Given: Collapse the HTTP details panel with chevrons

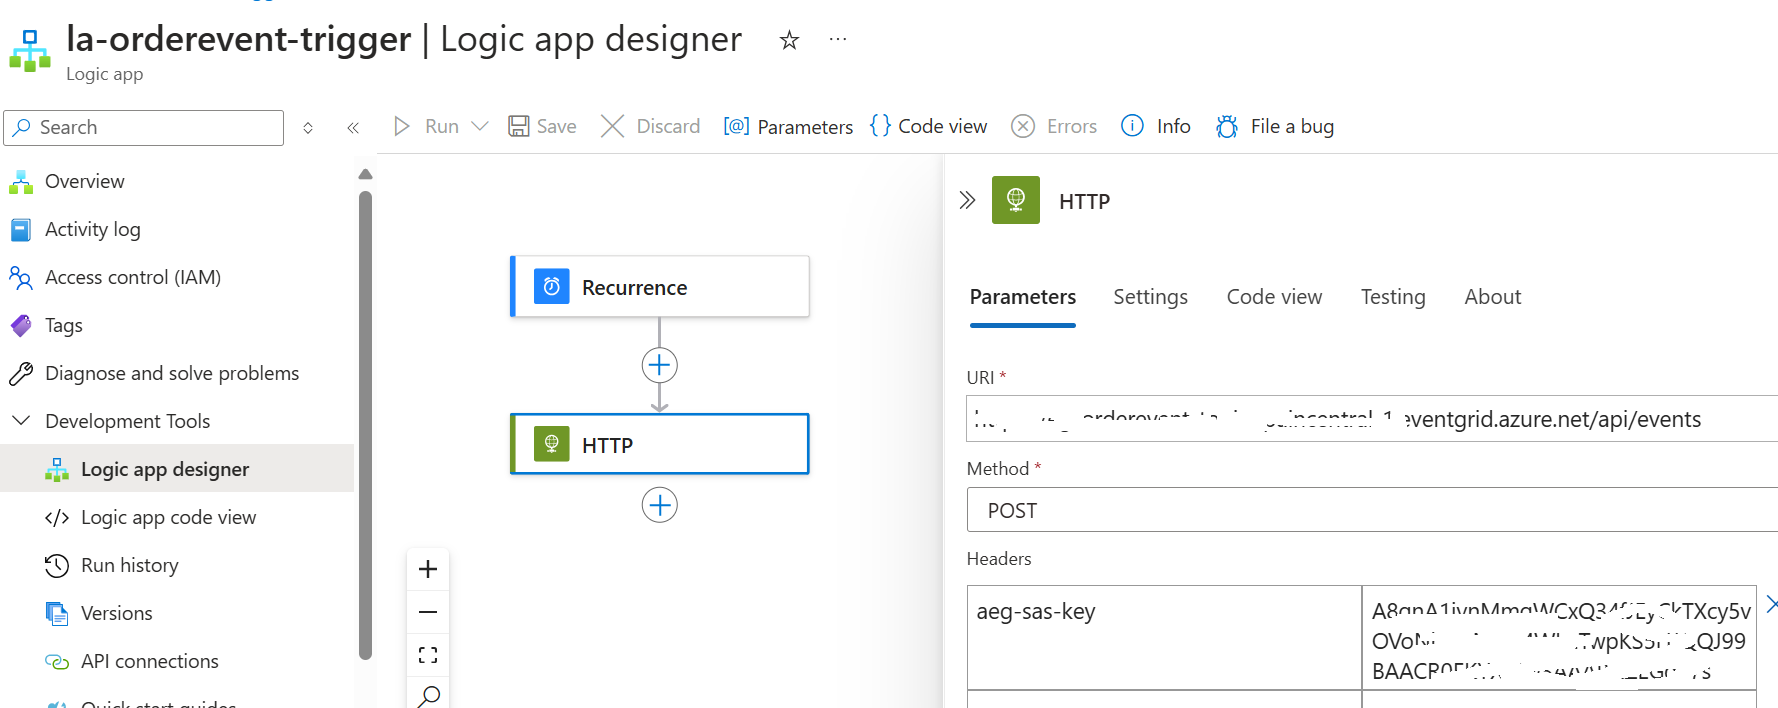Looking at the screenshot, I should [967, 200].
